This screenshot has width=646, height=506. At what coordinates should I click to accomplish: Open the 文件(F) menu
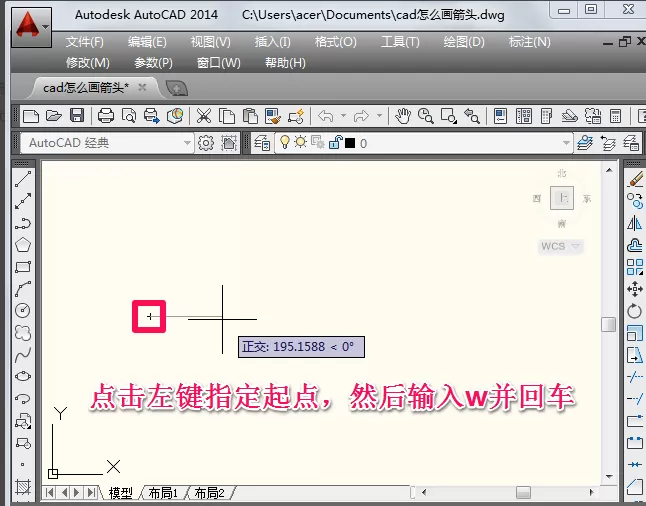point(85,42)
